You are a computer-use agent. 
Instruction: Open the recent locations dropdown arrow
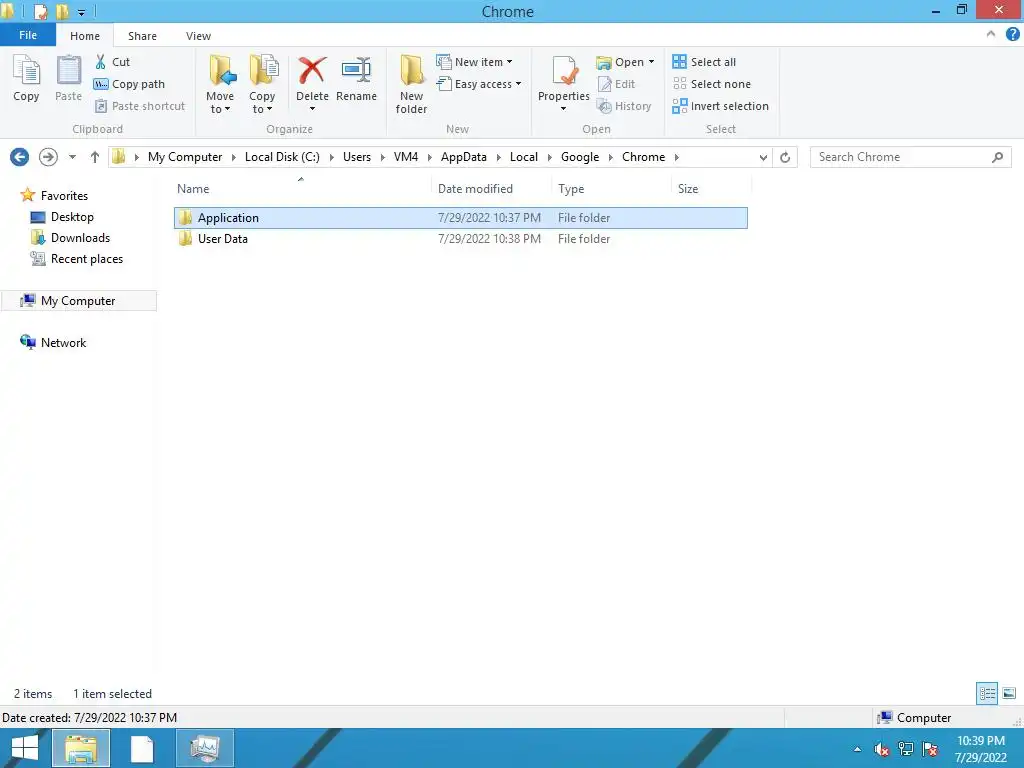pos(72,157)
